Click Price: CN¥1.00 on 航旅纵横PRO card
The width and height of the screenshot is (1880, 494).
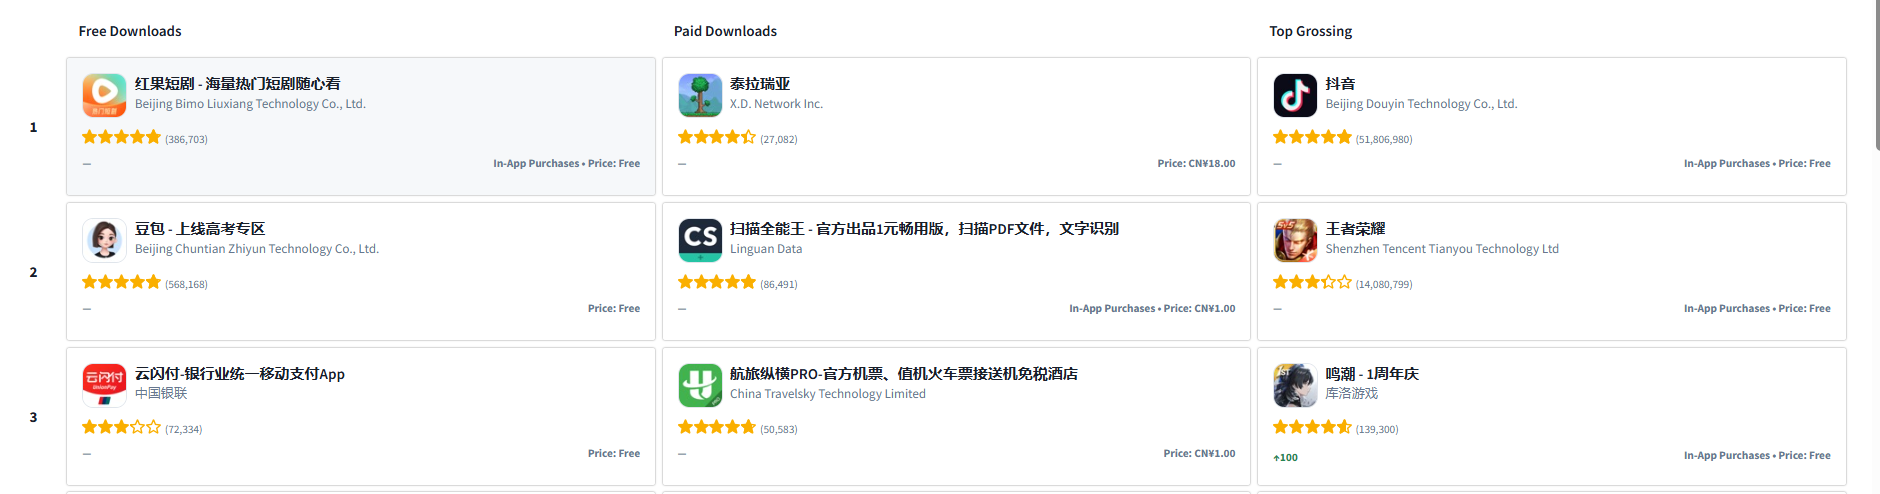(1199, 454)
